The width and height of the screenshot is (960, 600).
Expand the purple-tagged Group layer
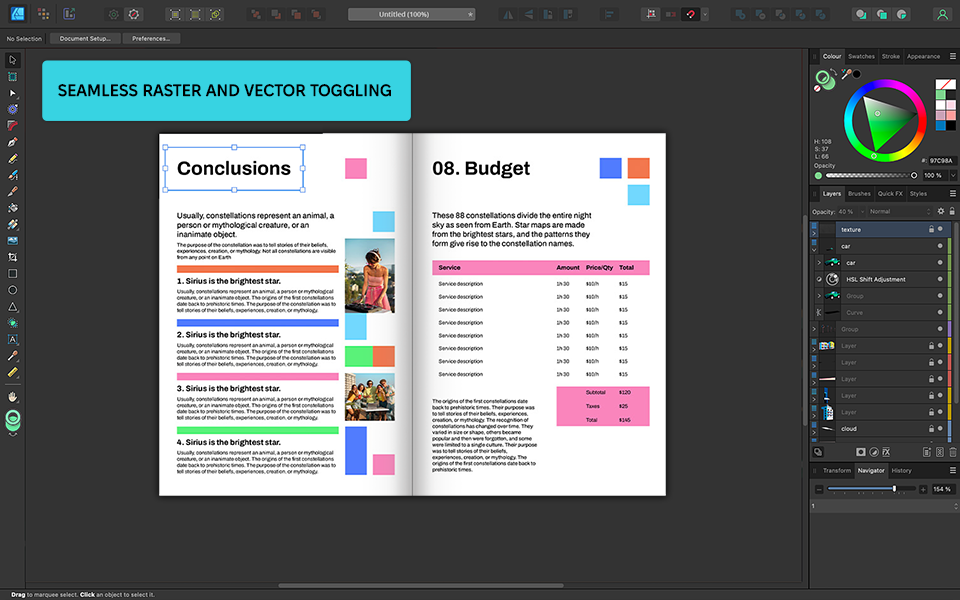[814, 329]
